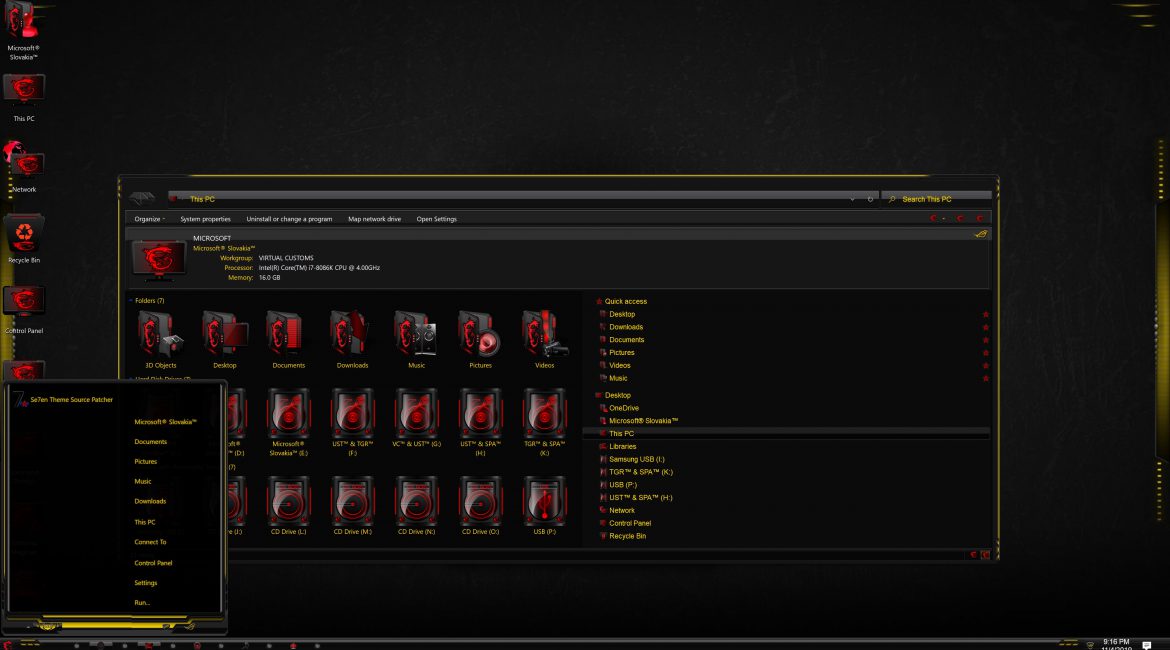Click System properties in the toolbar

pyautogui.click(x=205, y=219)
